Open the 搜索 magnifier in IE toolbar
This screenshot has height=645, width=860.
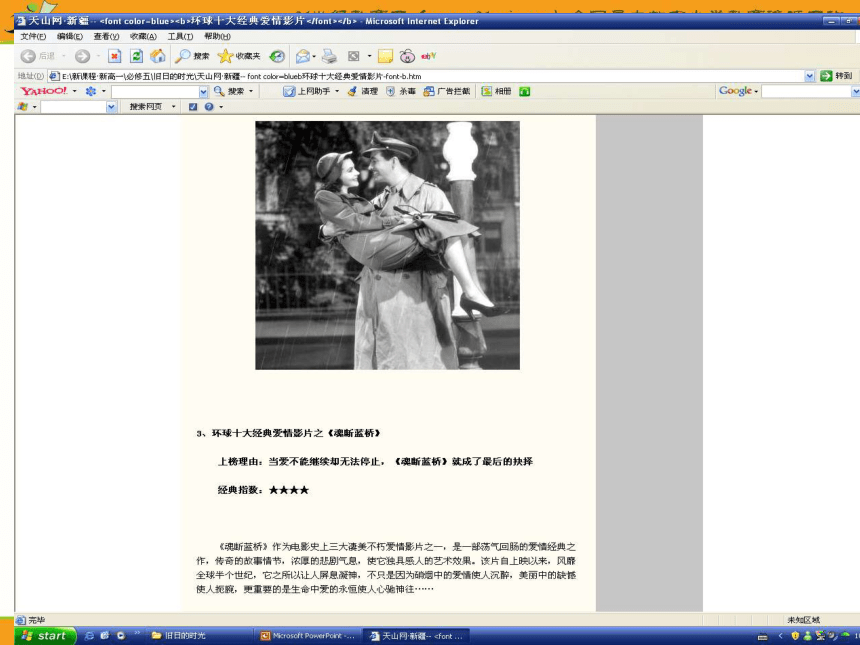click(192, 56)
